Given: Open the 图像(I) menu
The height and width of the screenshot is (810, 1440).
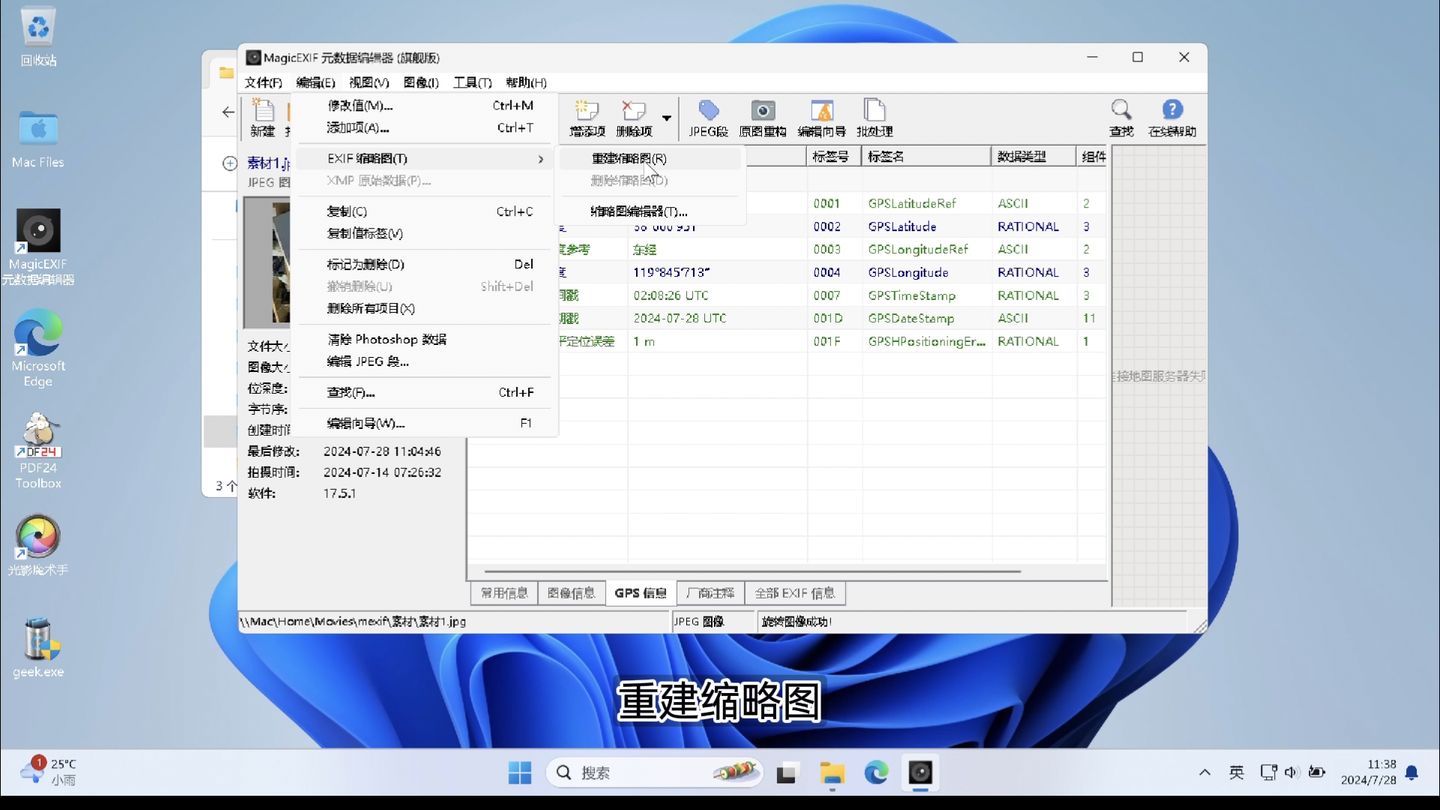Looking at the screenshot, I should coord(421,83).
